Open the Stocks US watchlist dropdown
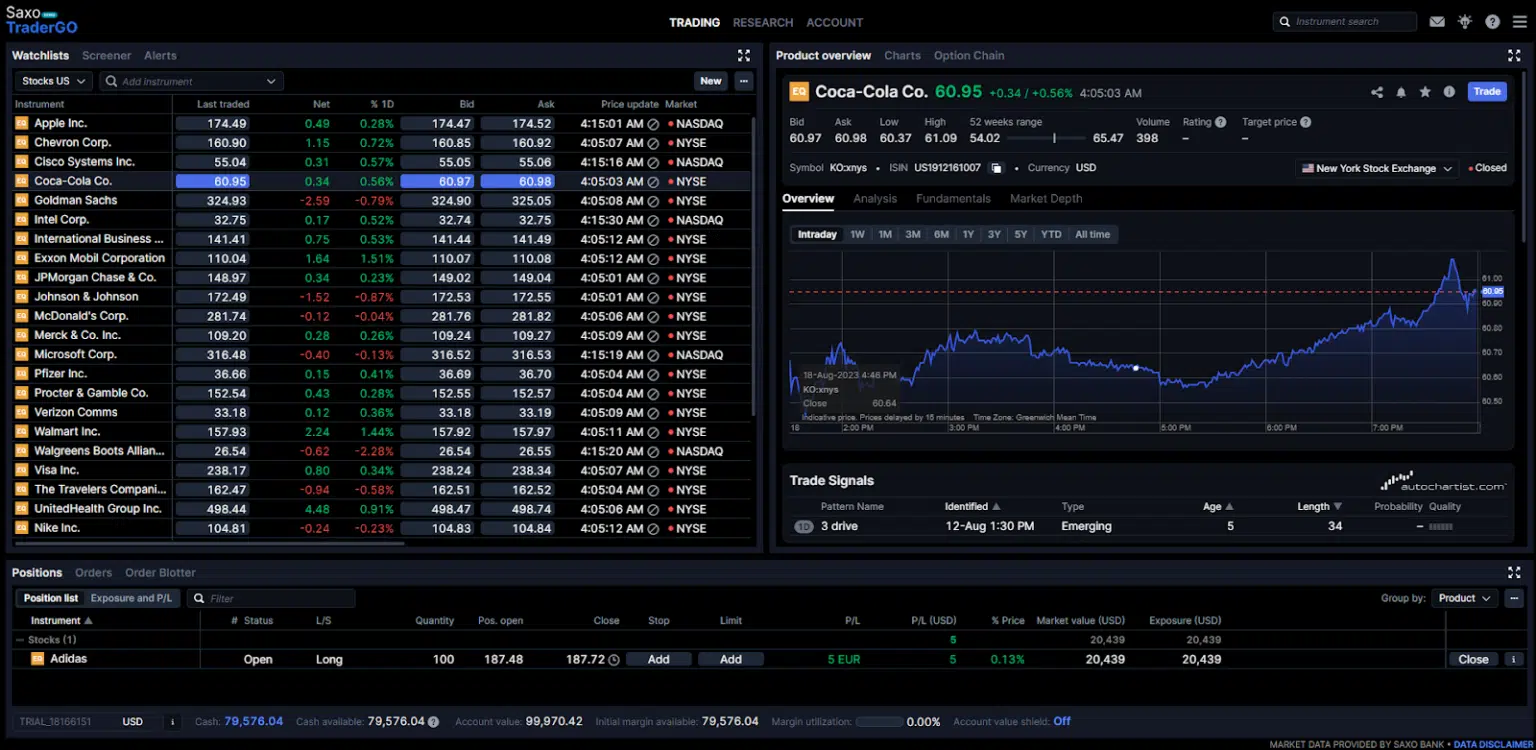The image size is (1536, 750). click(x=53, y=81)
